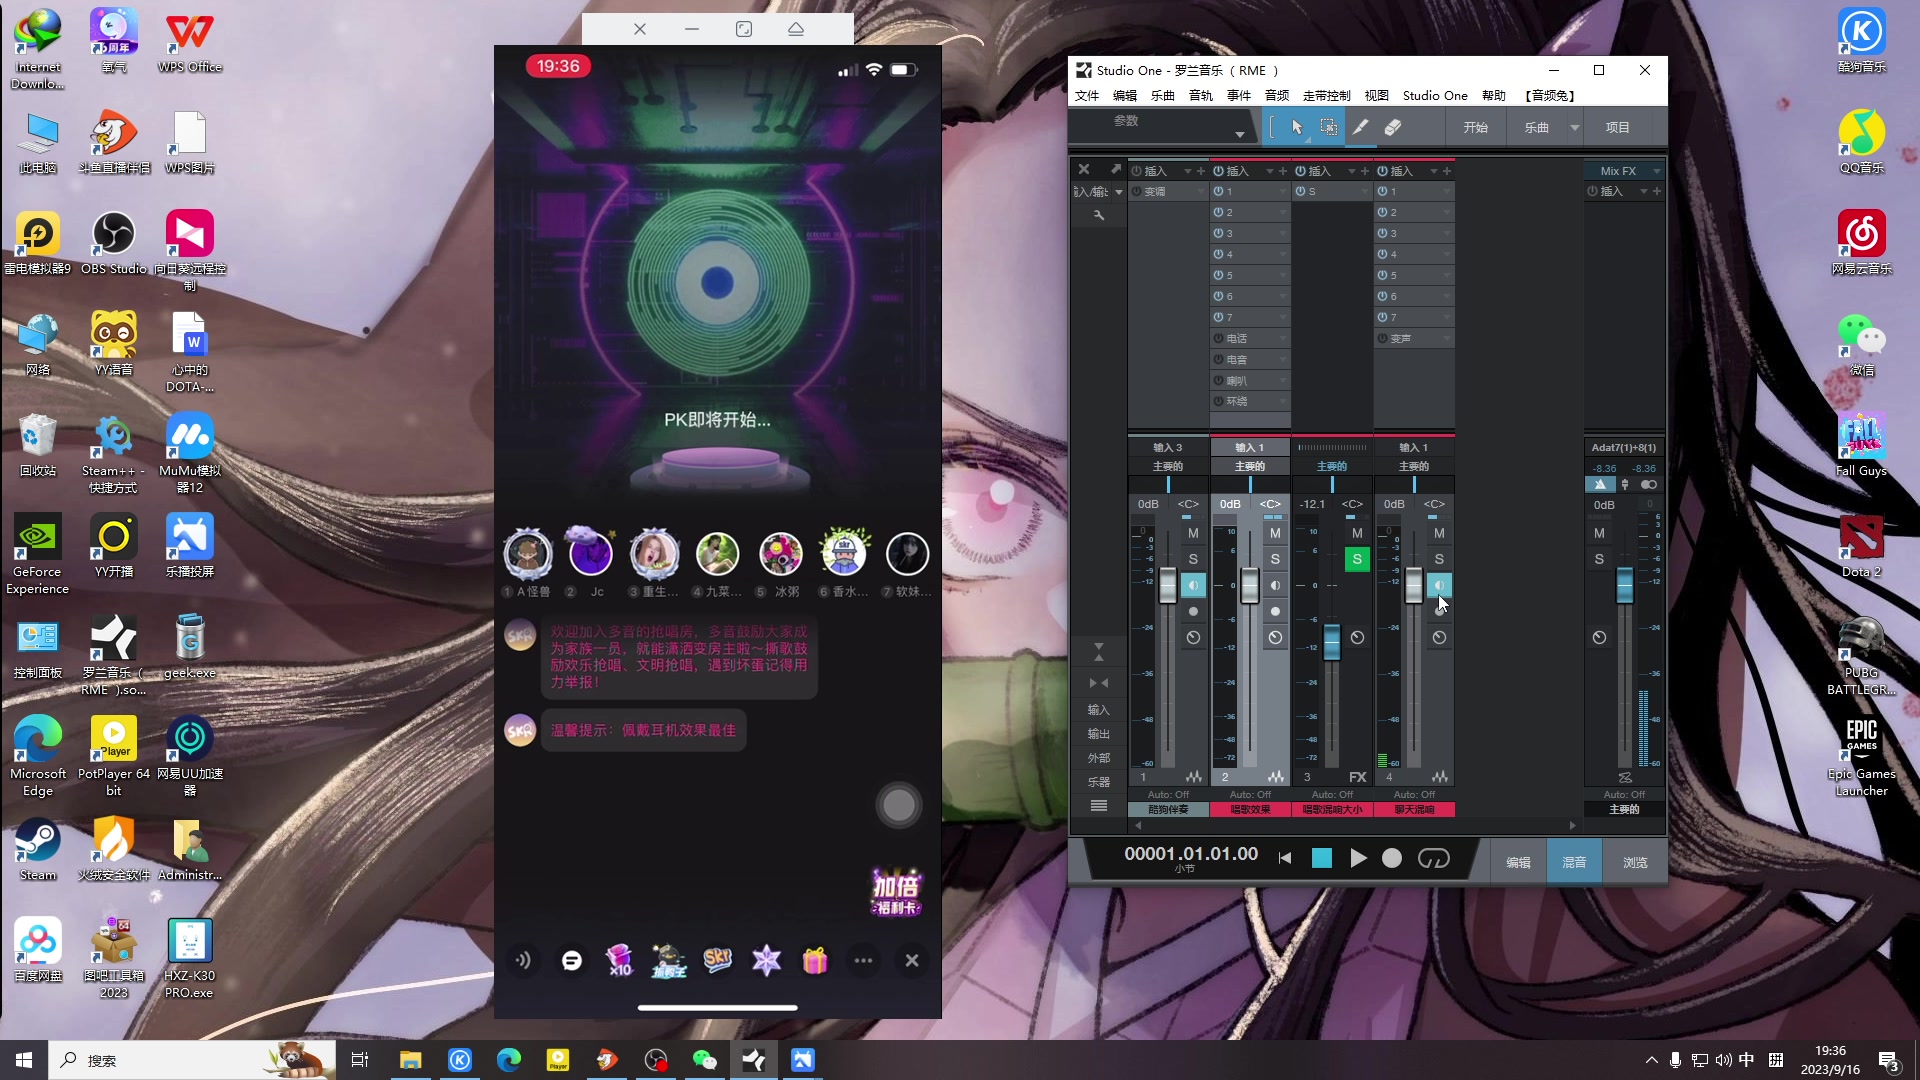Expand the mixer view with up-down arrows
This screenshot has width=1920, height=1080.
pos(1098,652)
